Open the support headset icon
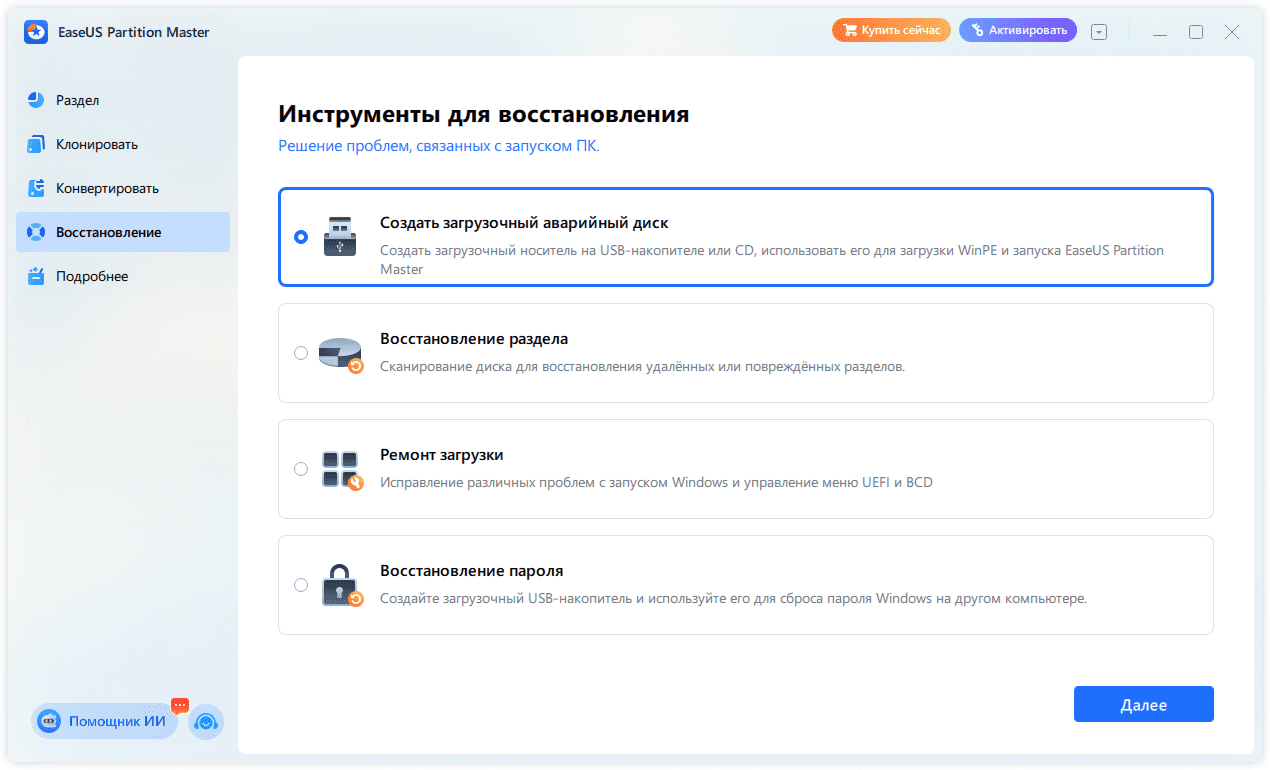Image resolution: width=1270 pixels, height=770 pixels. (205, 721)
